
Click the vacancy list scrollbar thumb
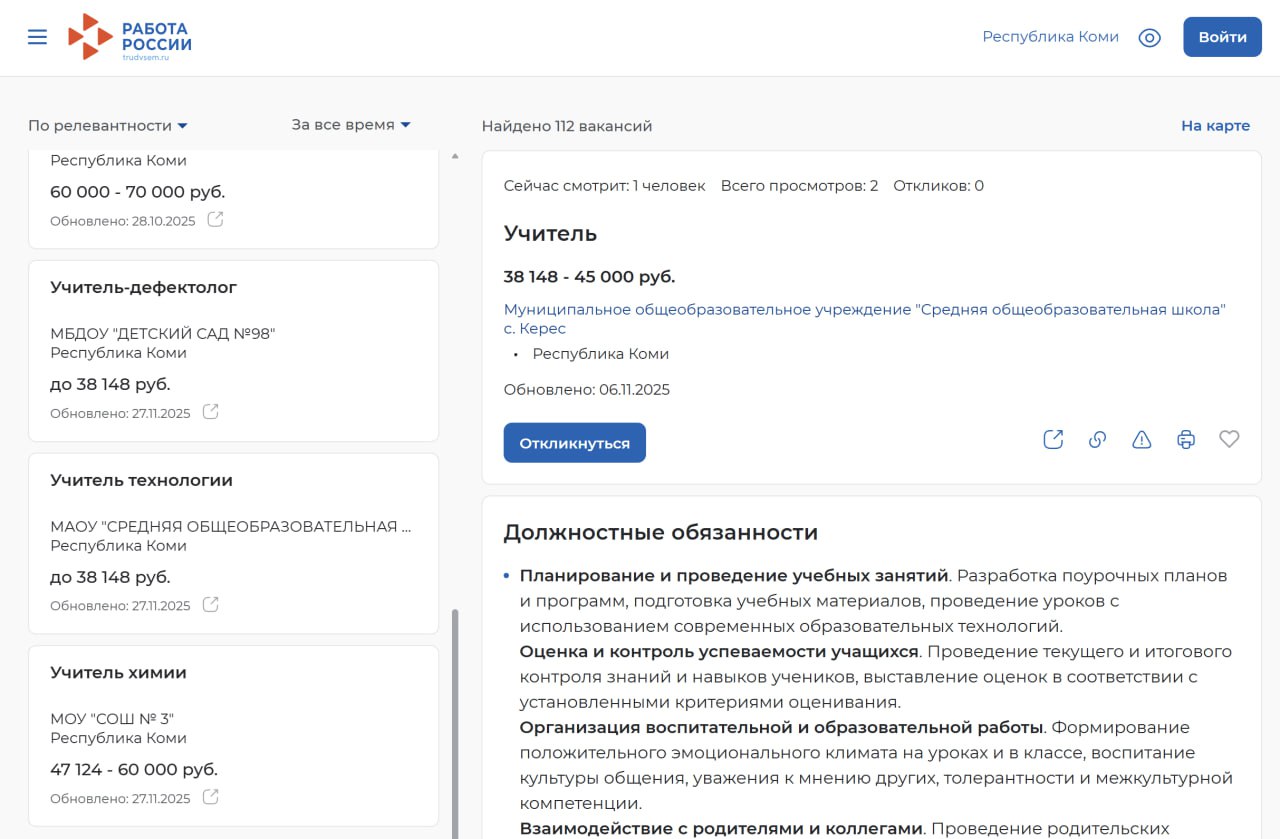[x=456, y=720]
